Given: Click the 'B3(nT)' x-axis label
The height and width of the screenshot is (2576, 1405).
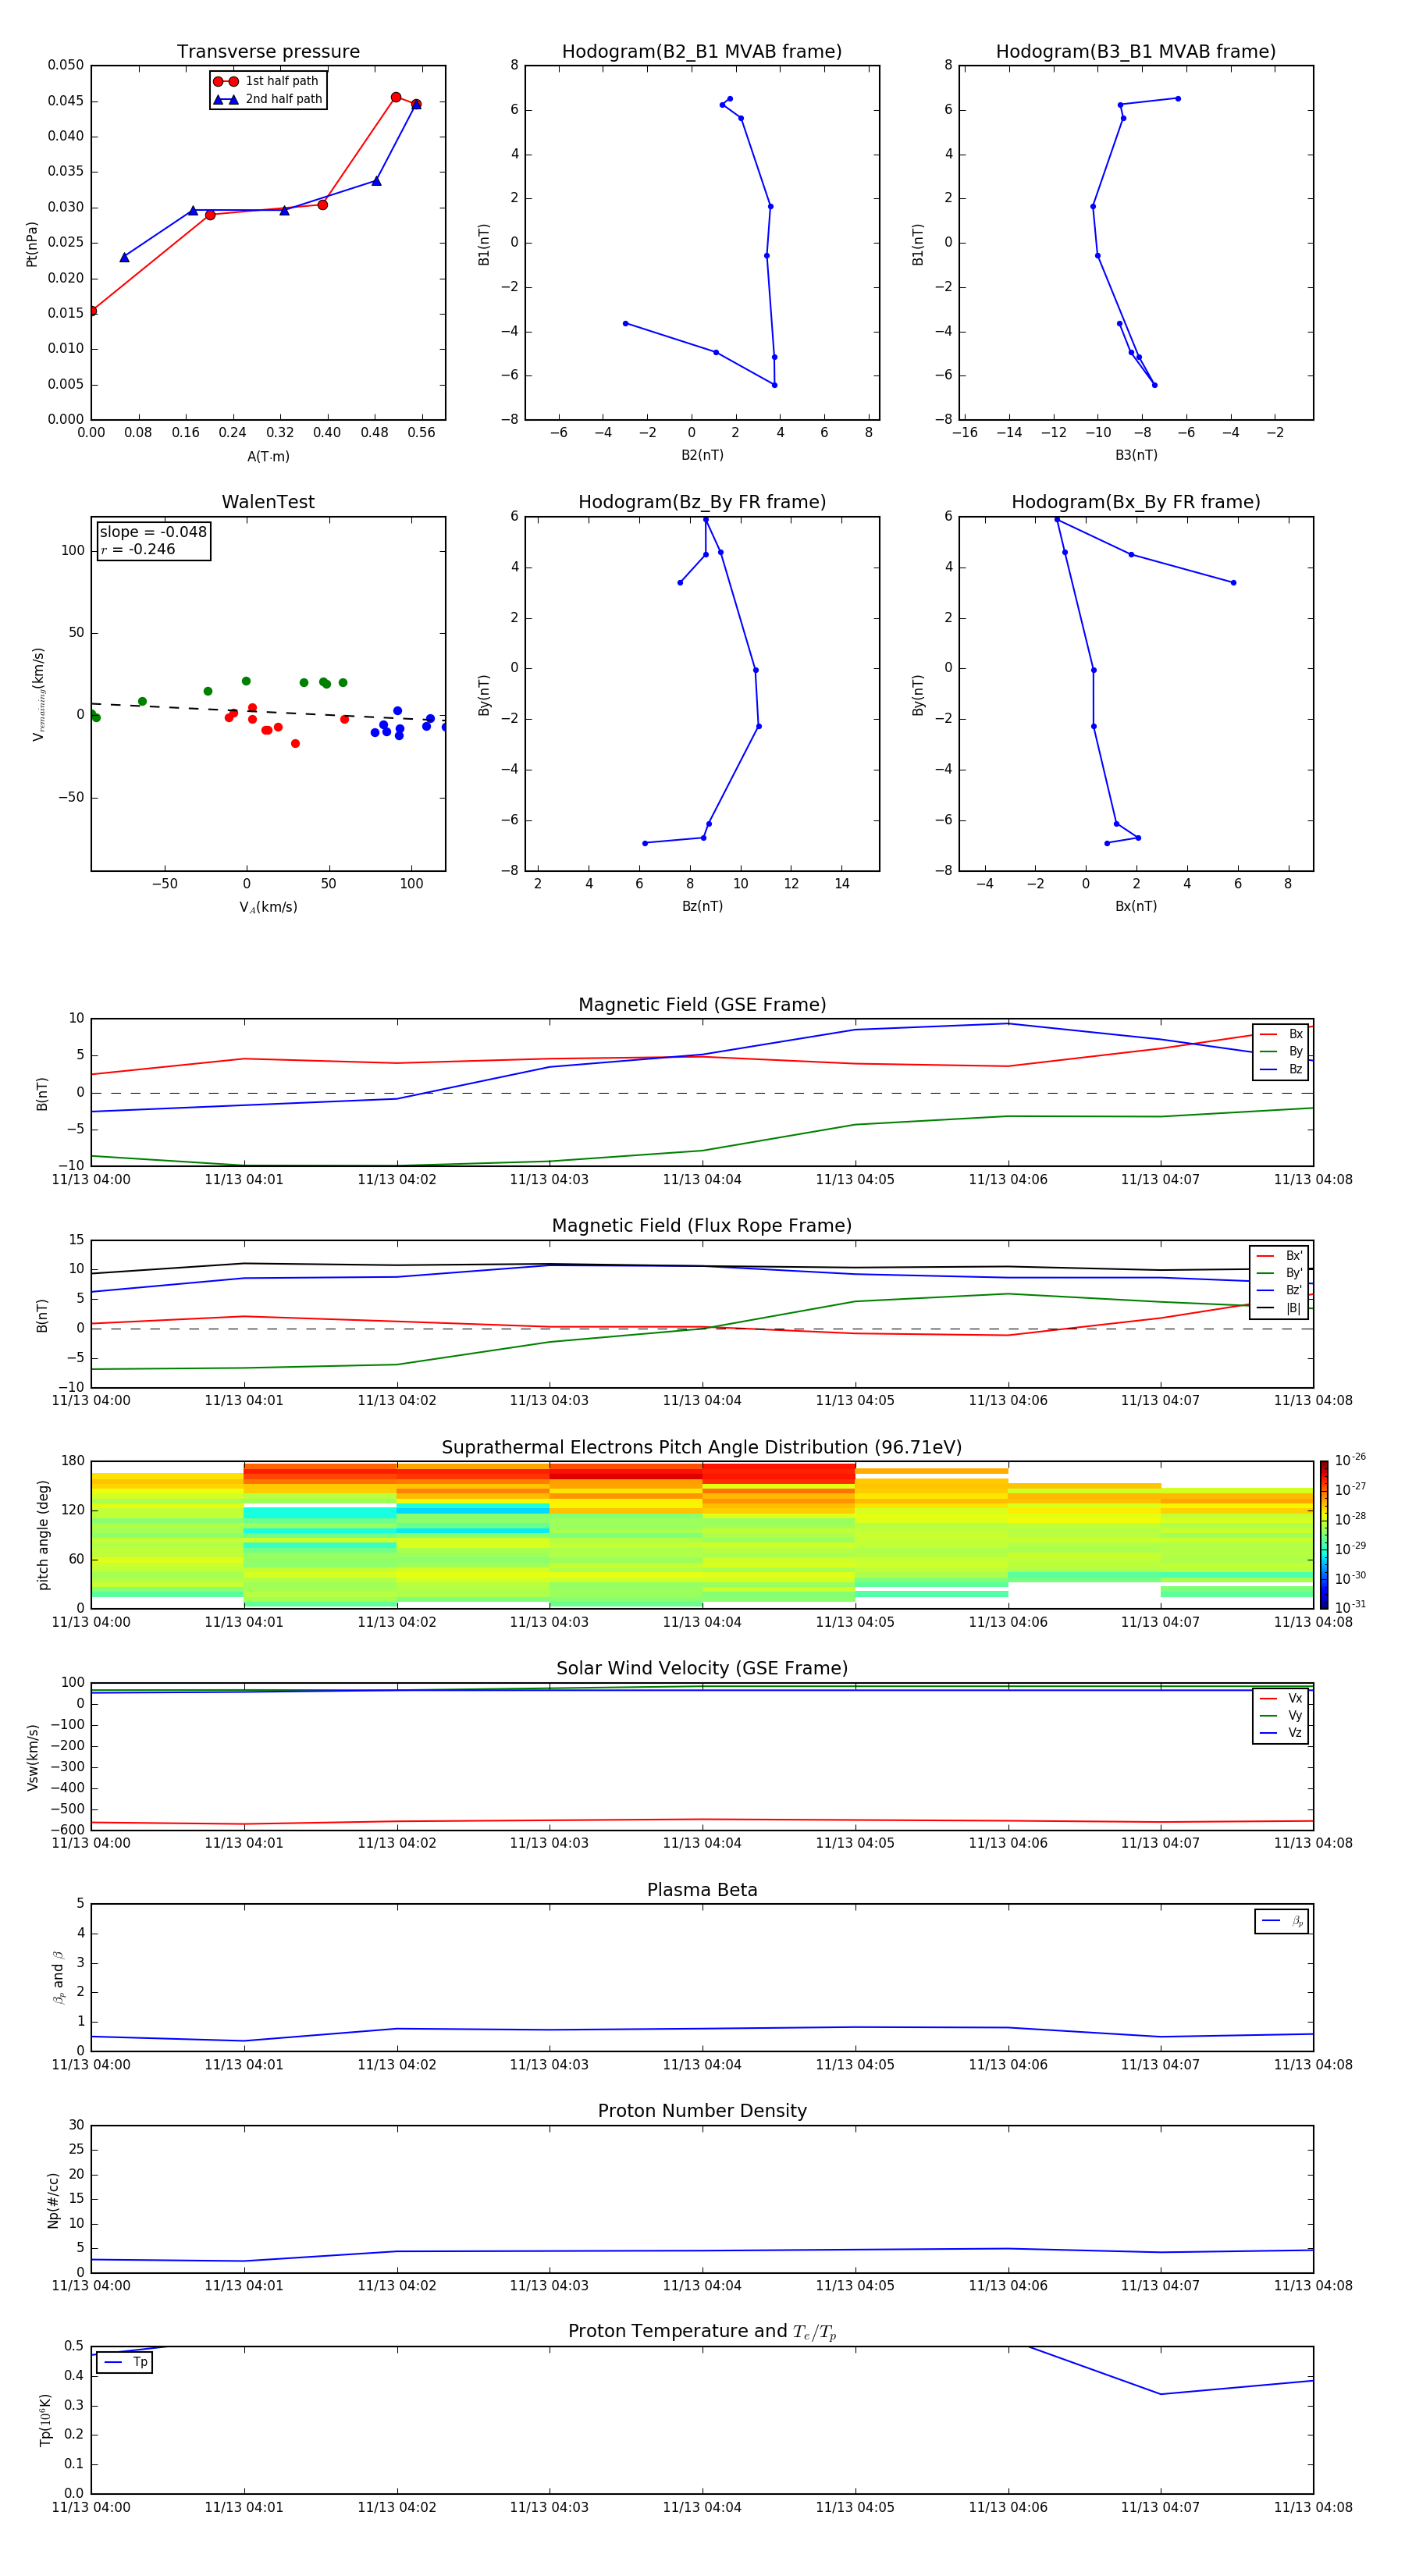Looking at the screenshot, I should click(1136, 455).
